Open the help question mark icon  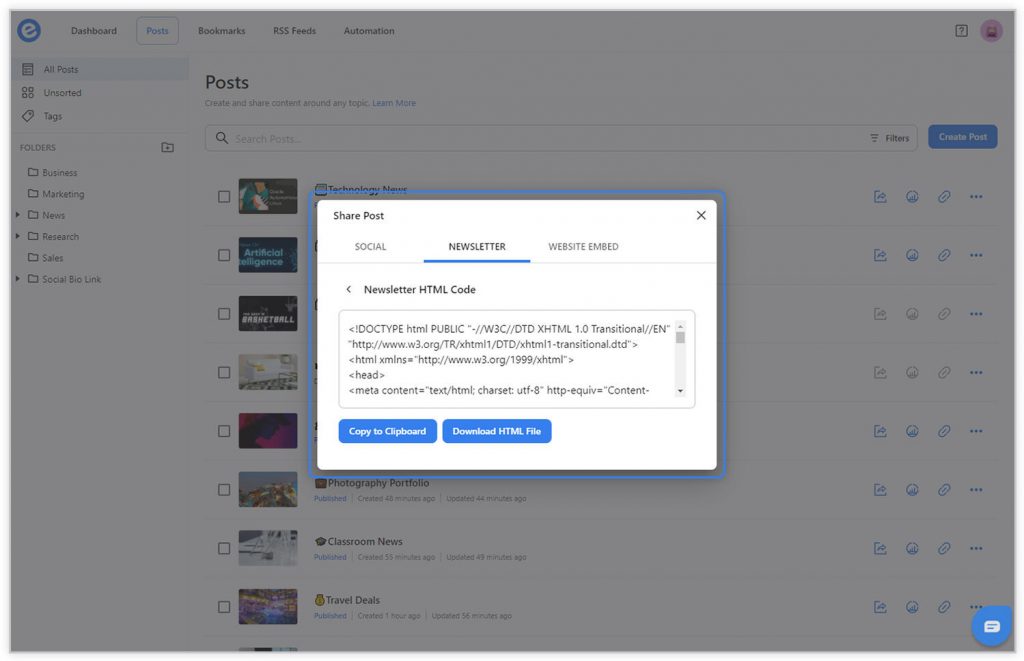(961, 31)
